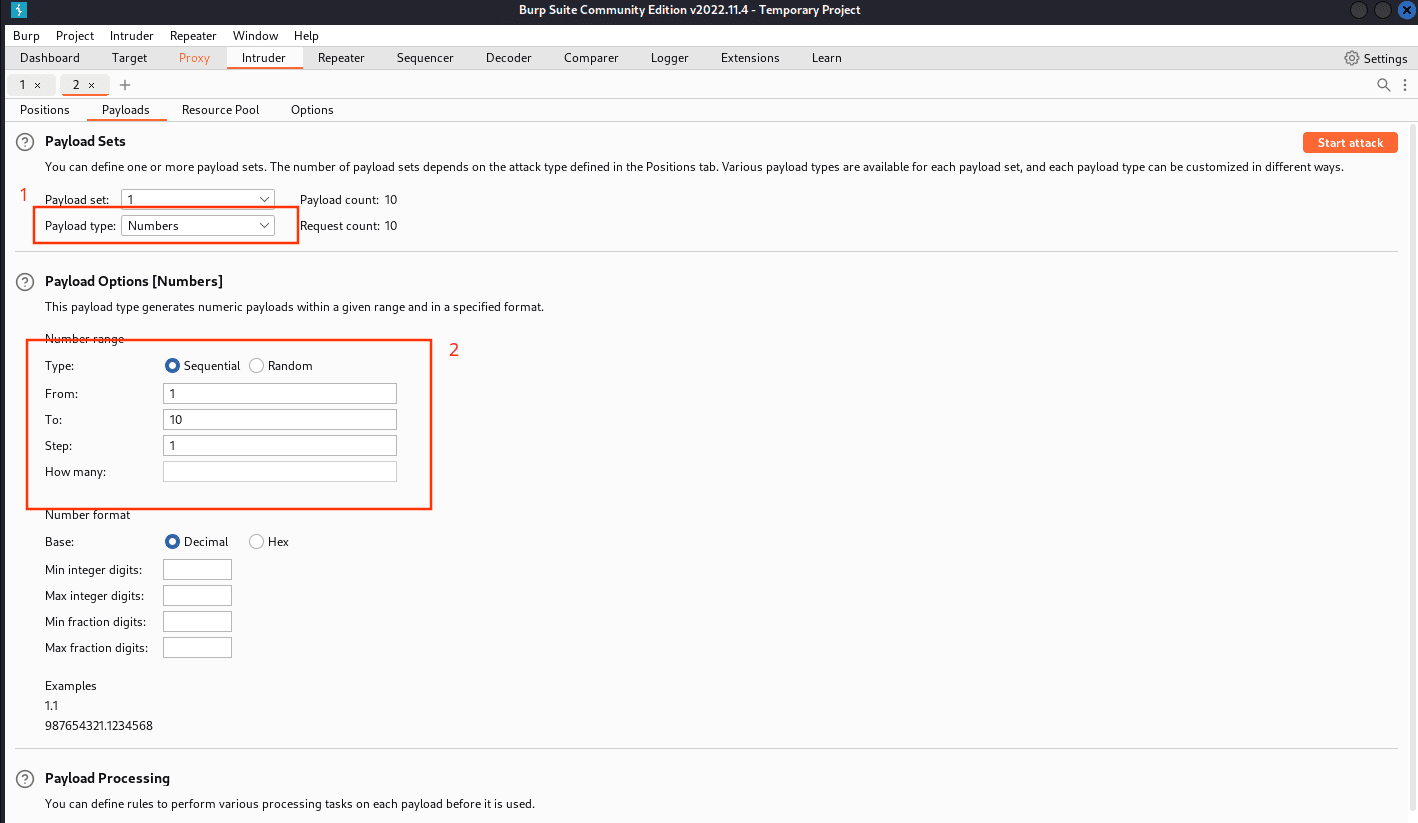Click the Payload Options help icon
Image resolution: width=1418 pixels, height=823 pixels.
pos(25,282)
